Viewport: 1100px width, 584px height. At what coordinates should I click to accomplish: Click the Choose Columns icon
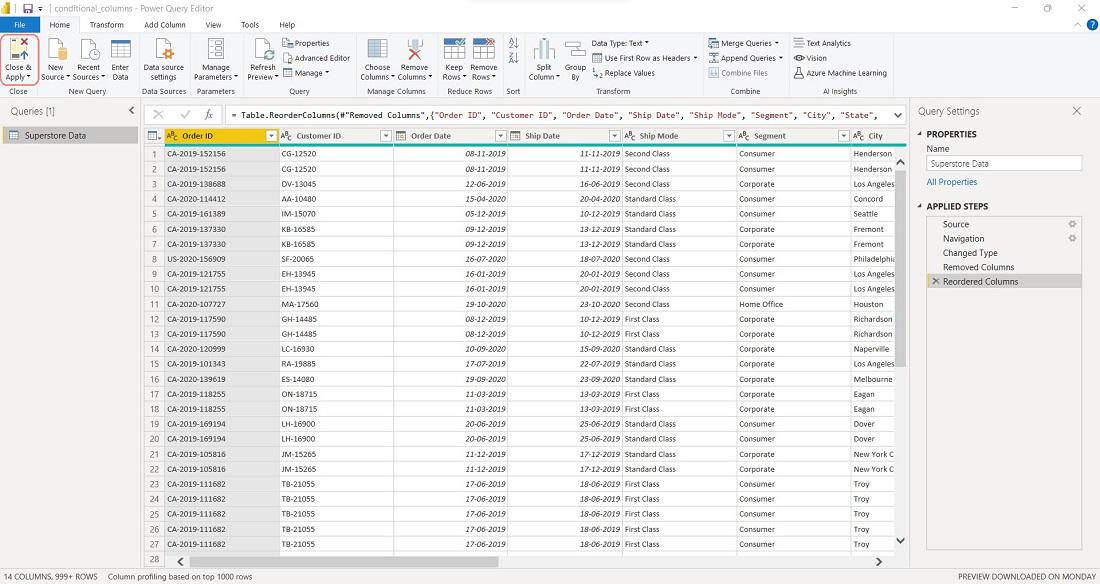tap(377, 50)
